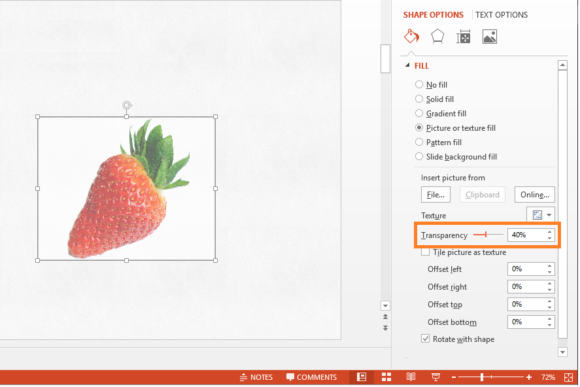Uncheck Rotate with shape
Screen dimensions: 580x387
click(x=425, y=339)
